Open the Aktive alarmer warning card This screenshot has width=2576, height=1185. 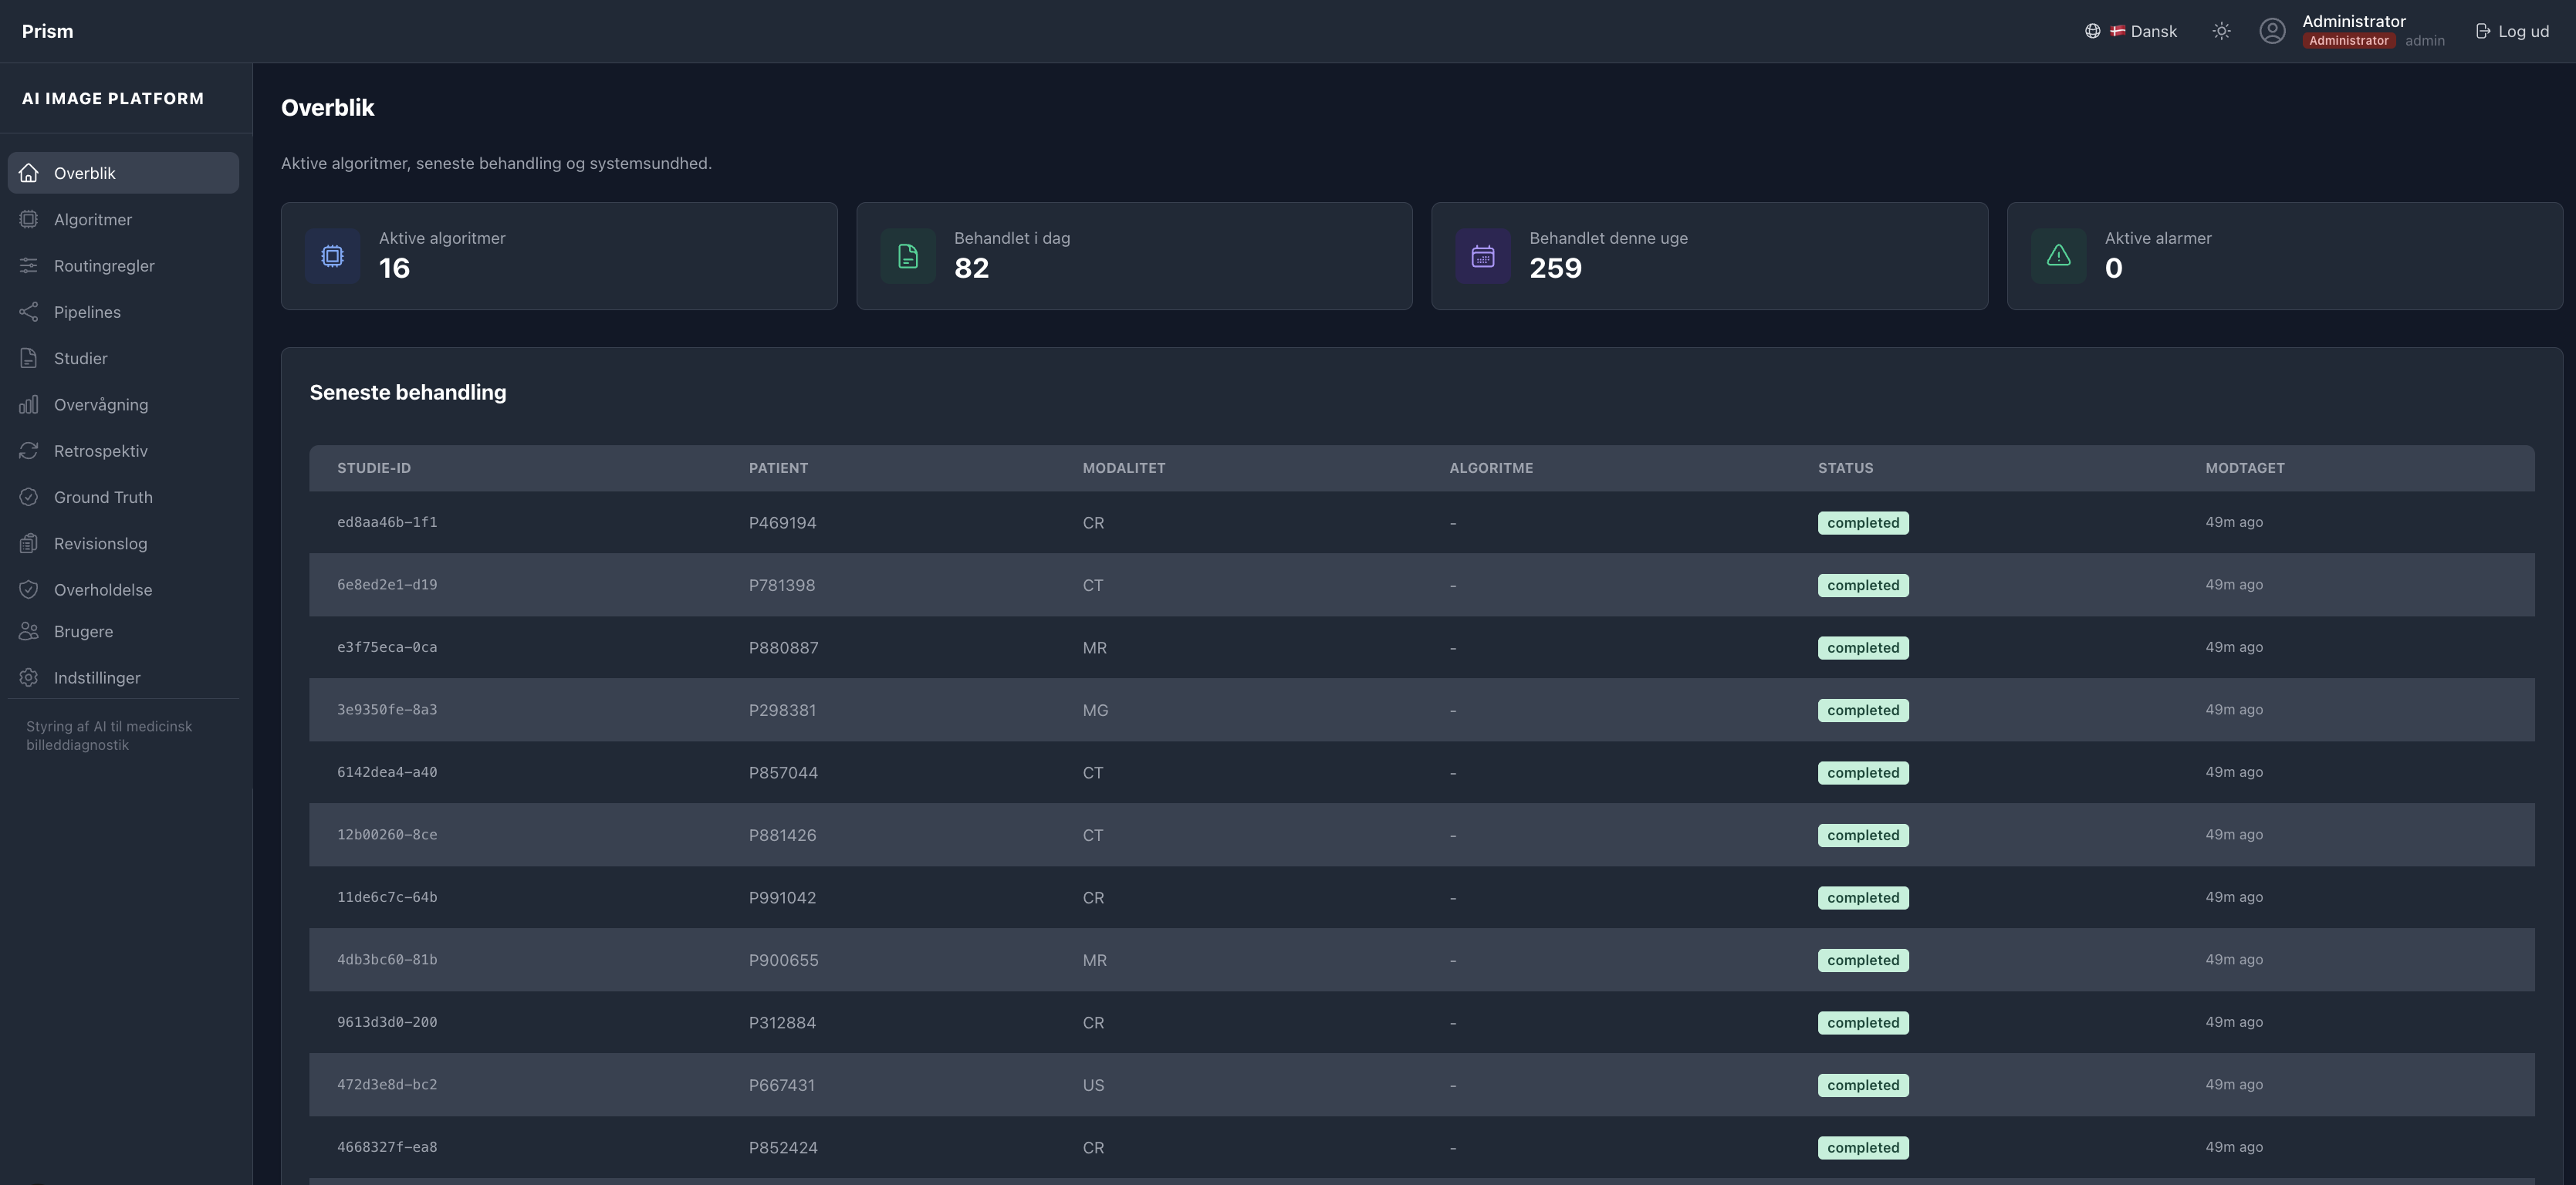(x=2284, y=256)
